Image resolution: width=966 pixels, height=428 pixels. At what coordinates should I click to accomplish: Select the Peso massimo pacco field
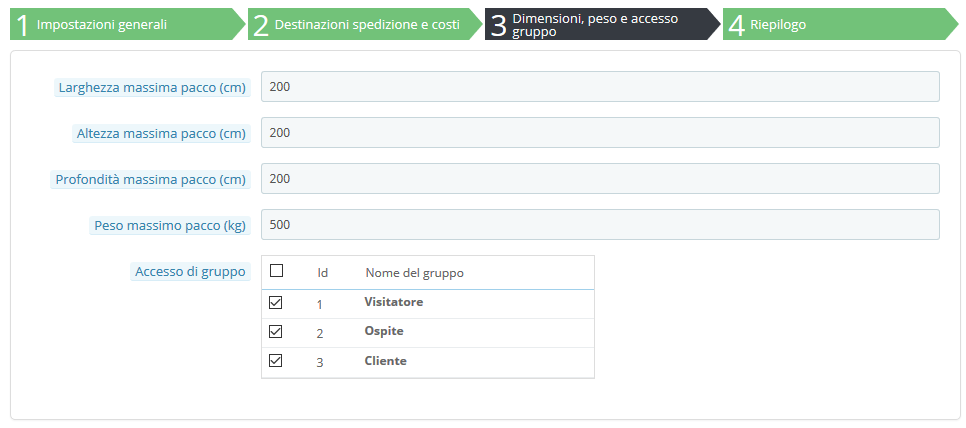coord(600,225)
